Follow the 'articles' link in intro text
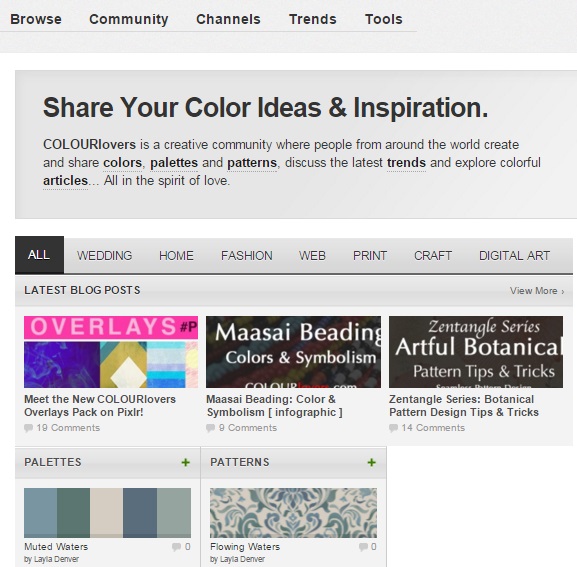Image resolution: width=577 pixels, height=567 pixels. [65, 181]
